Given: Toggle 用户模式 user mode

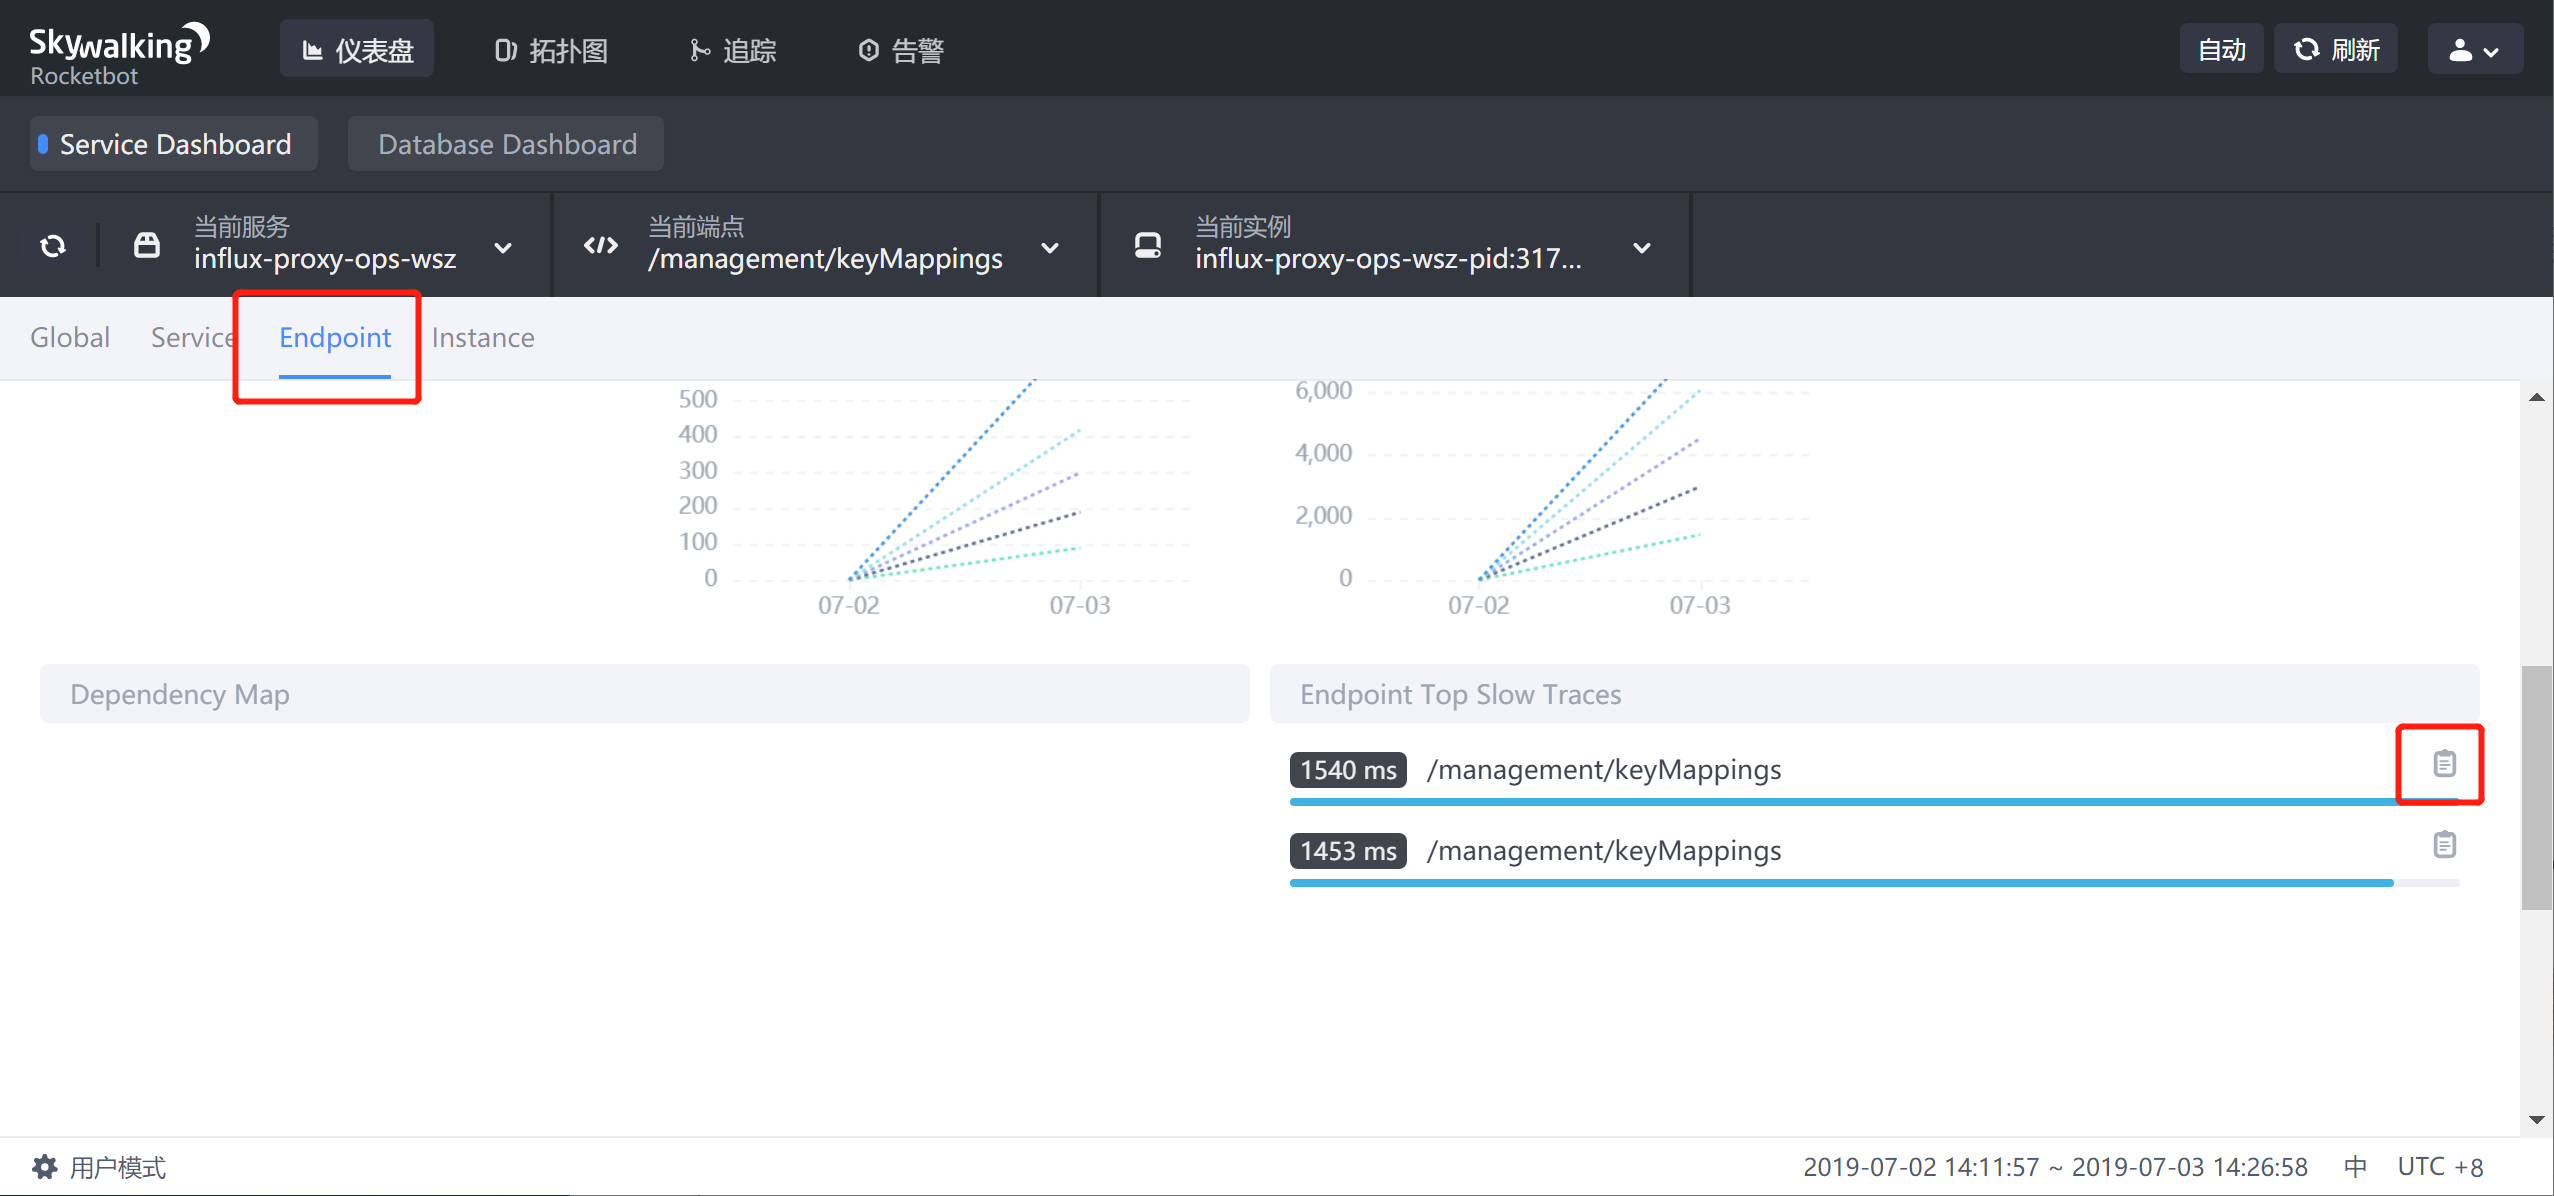Looking at the screenshot, I should tap(118, 1167).
